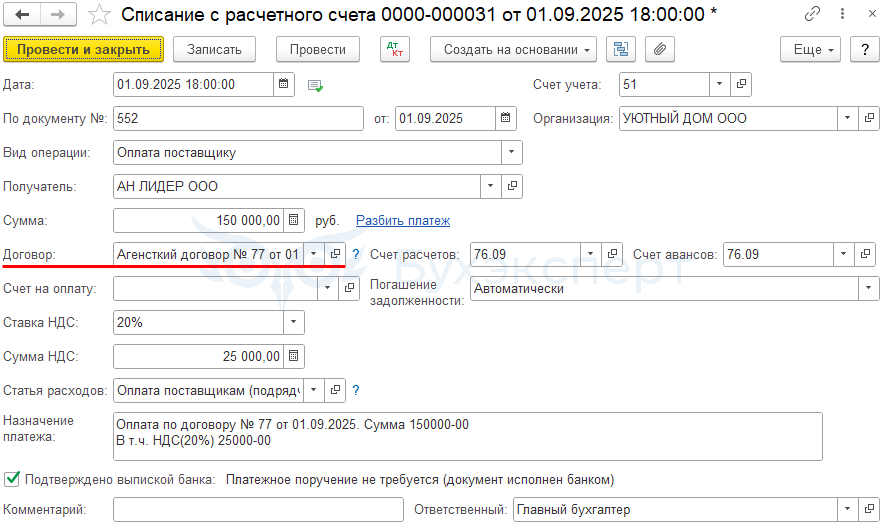
Task: Click into Комментарий field
Action: 258,509
